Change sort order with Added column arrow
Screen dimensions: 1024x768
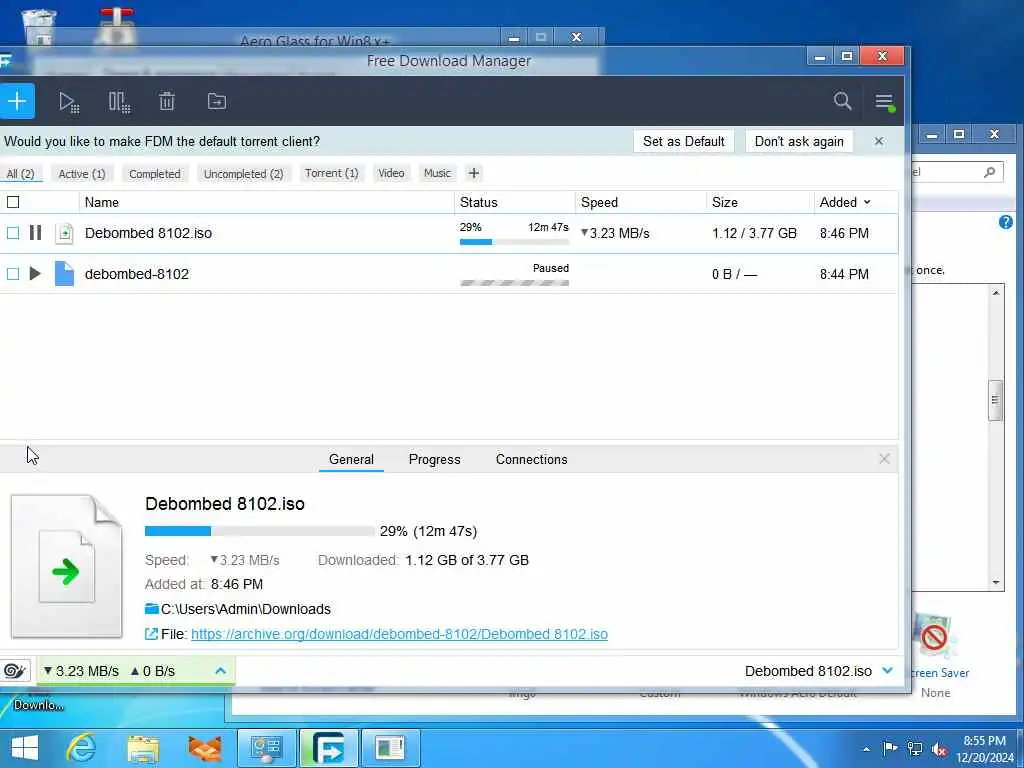tap(867, 202)
